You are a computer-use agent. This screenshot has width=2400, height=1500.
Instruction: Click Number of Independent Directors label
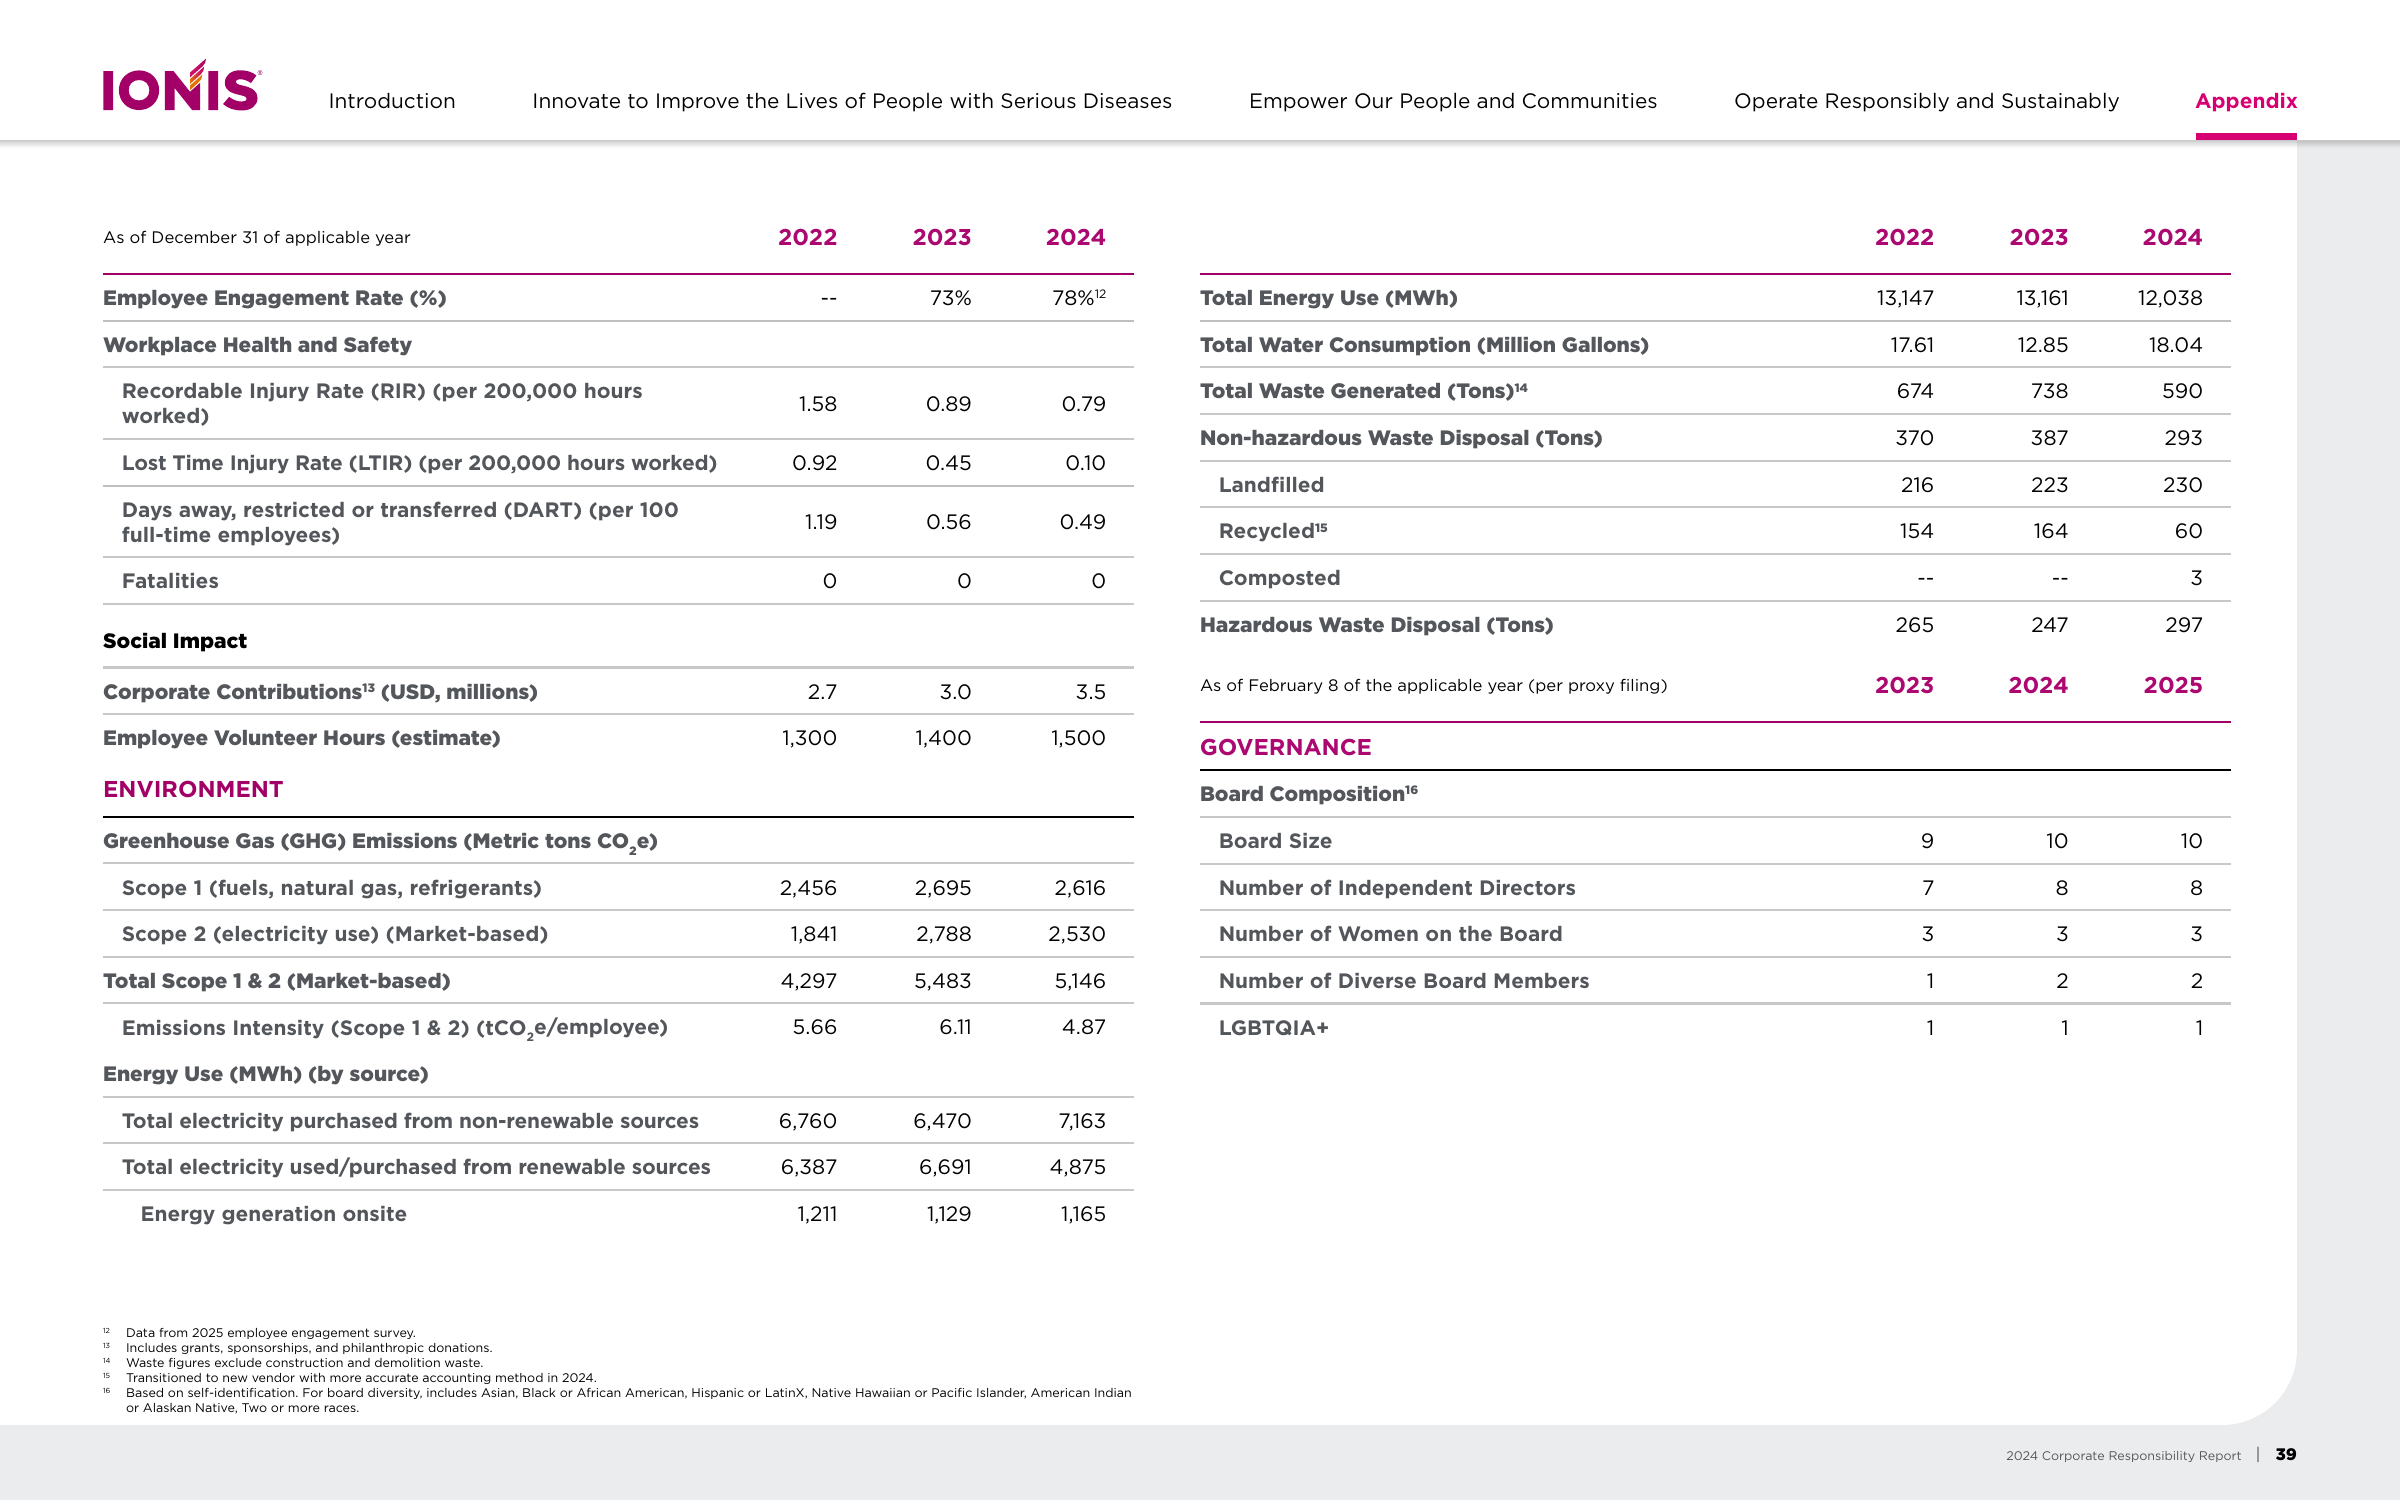pyautogui.click(x=1397, y=888)
